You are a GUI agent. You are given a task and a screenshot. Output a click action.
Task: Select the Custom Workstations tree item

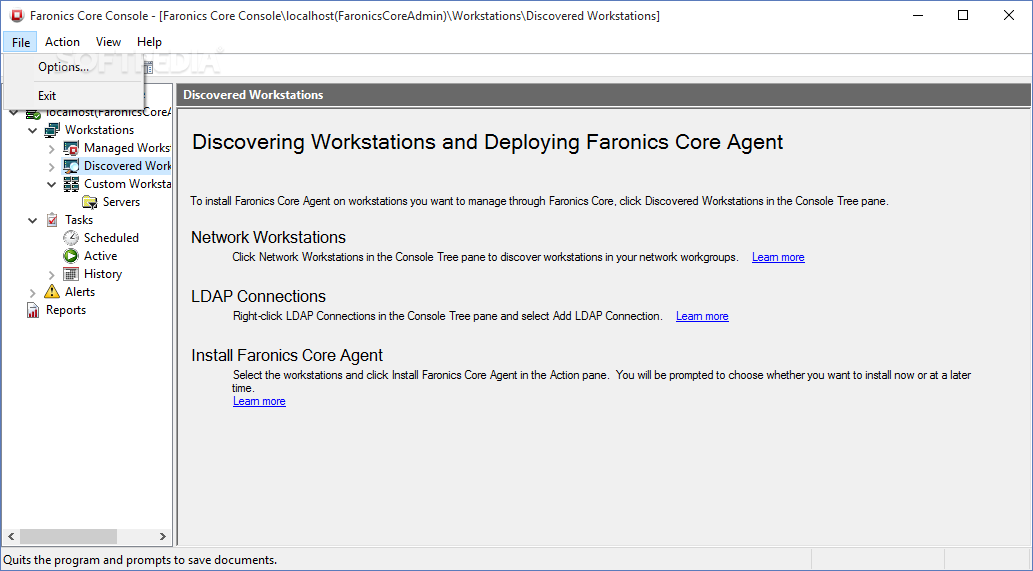tap(127, 184)
